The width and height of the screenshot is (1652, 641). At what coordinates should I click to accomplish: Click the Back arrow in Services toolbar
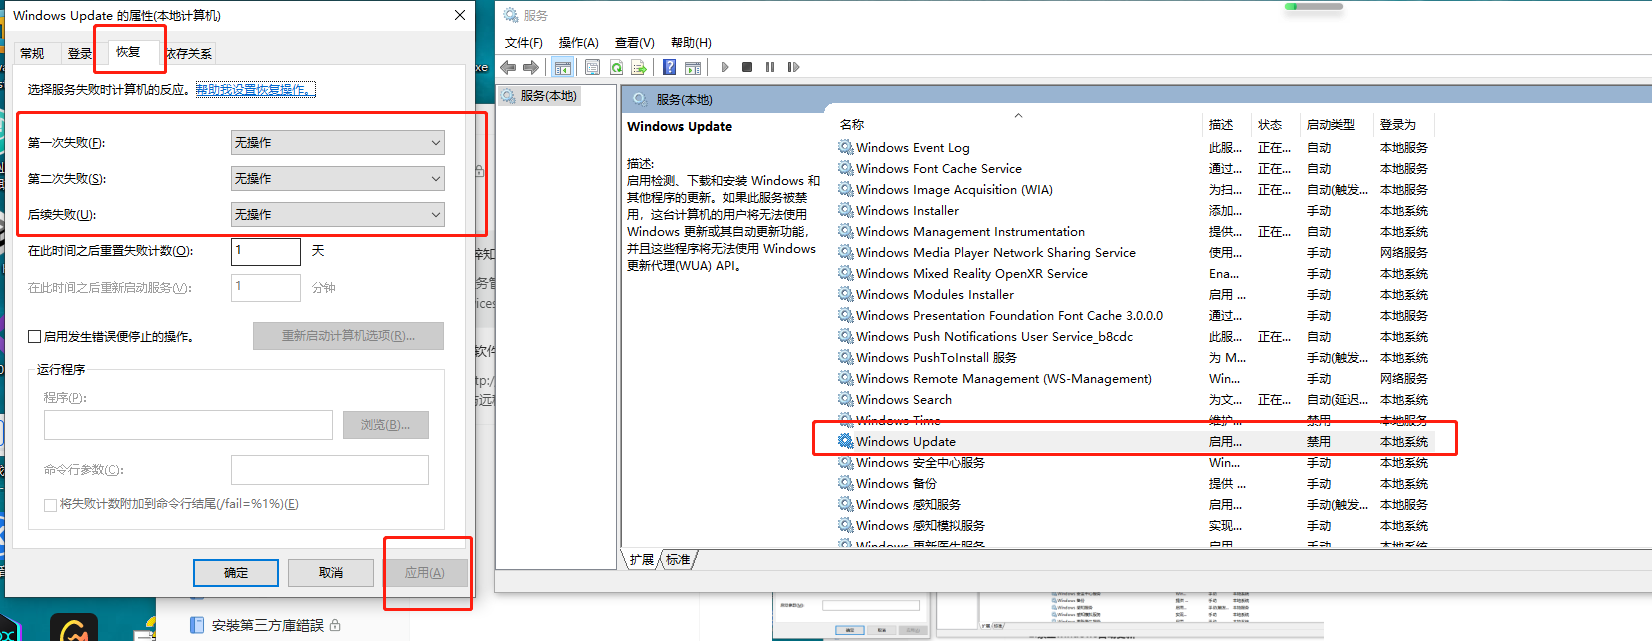(x=508, y=67)
